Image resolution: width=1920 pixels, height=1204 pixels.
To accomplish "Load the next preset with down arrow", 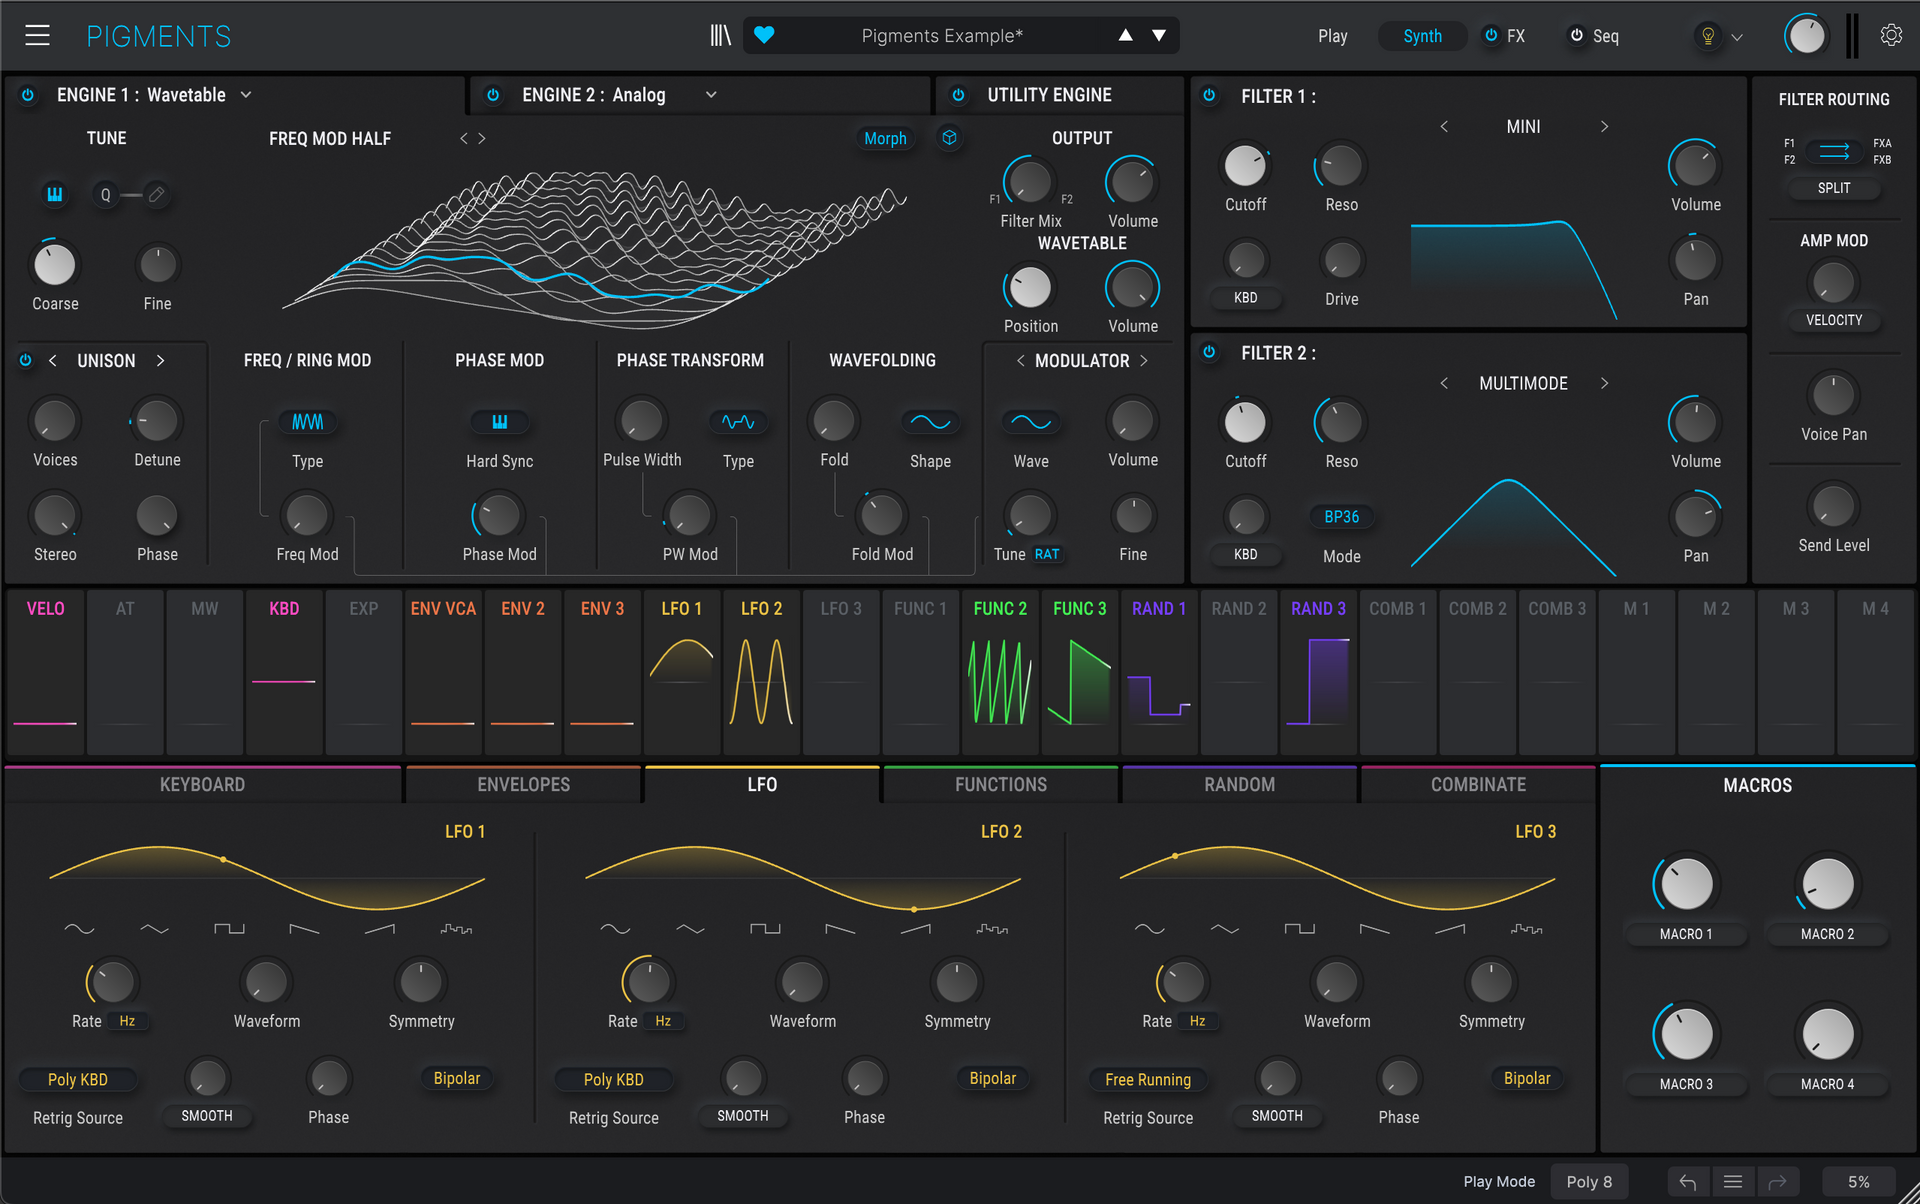I will pos(1159,36).
